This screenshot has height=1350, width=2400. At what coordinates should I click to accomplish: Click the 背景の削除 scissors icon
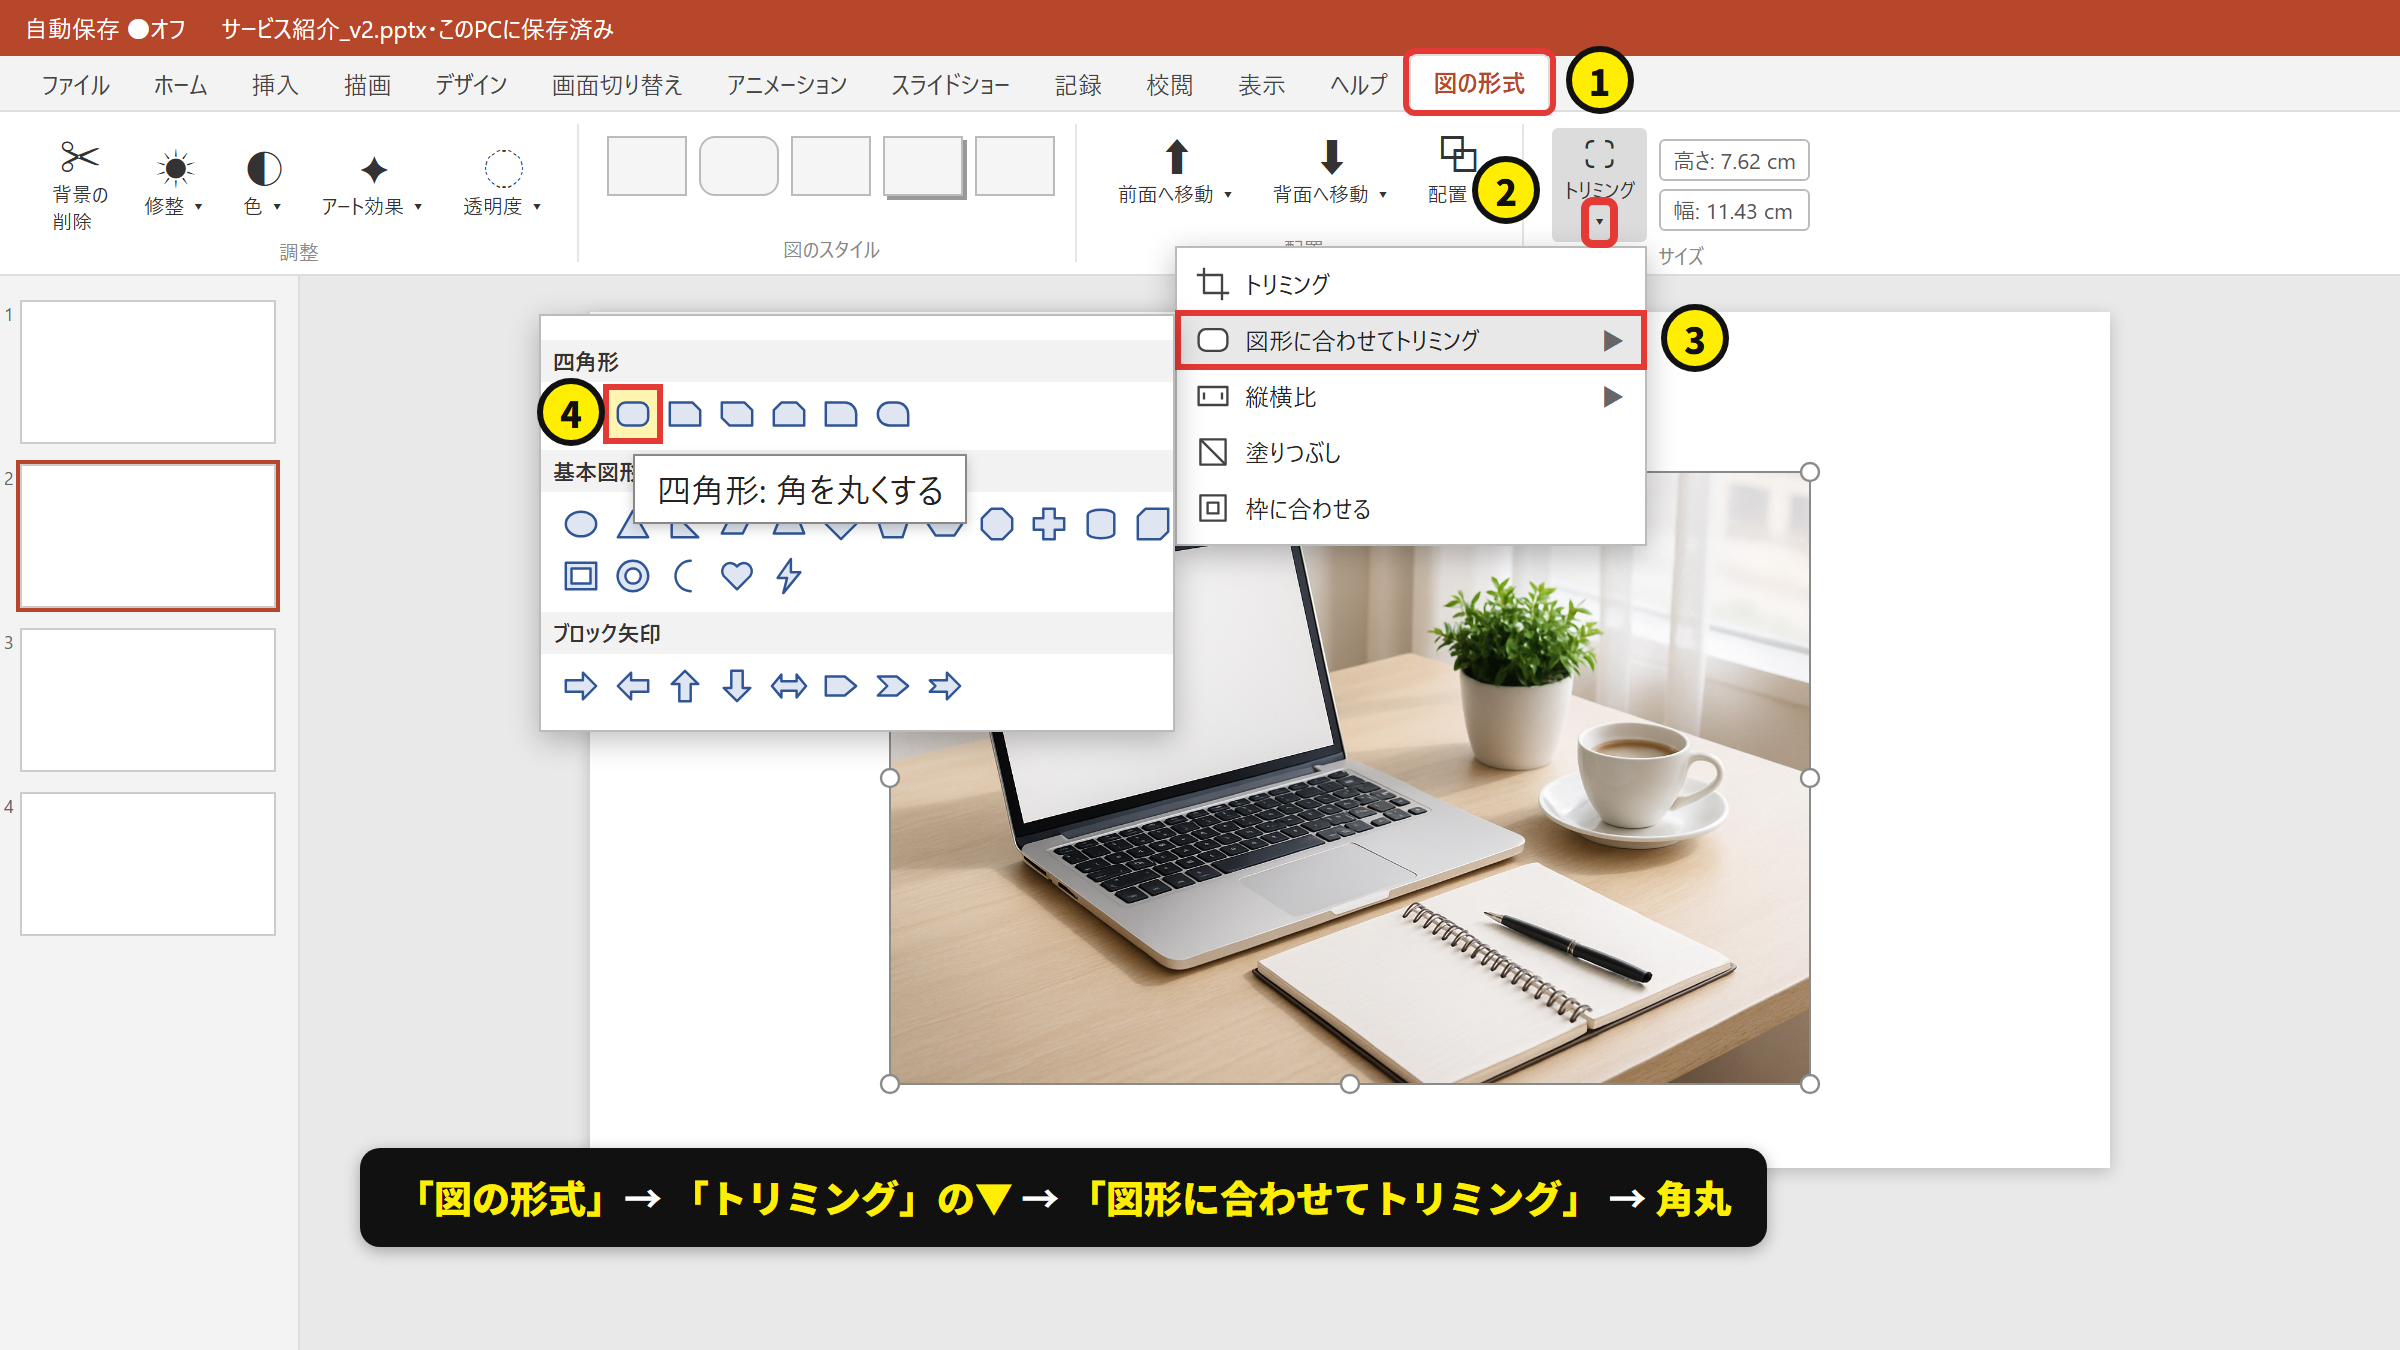[80, 157]
